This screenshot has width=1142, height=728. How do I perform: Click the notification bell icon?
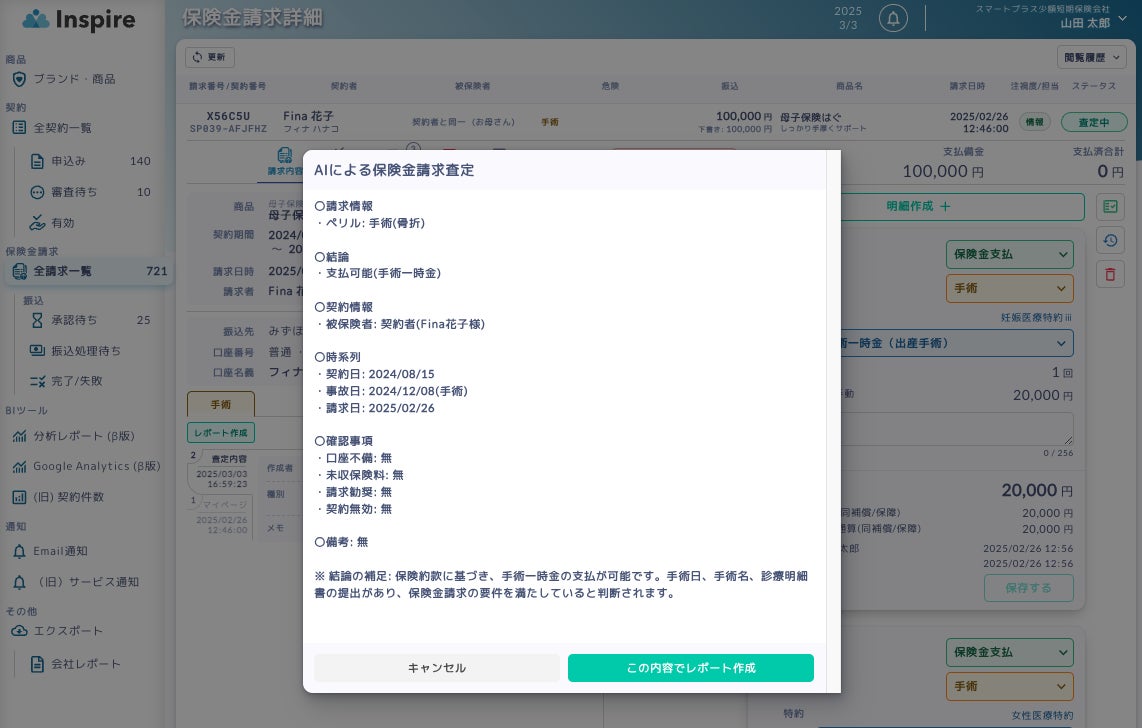coord(893,17)
